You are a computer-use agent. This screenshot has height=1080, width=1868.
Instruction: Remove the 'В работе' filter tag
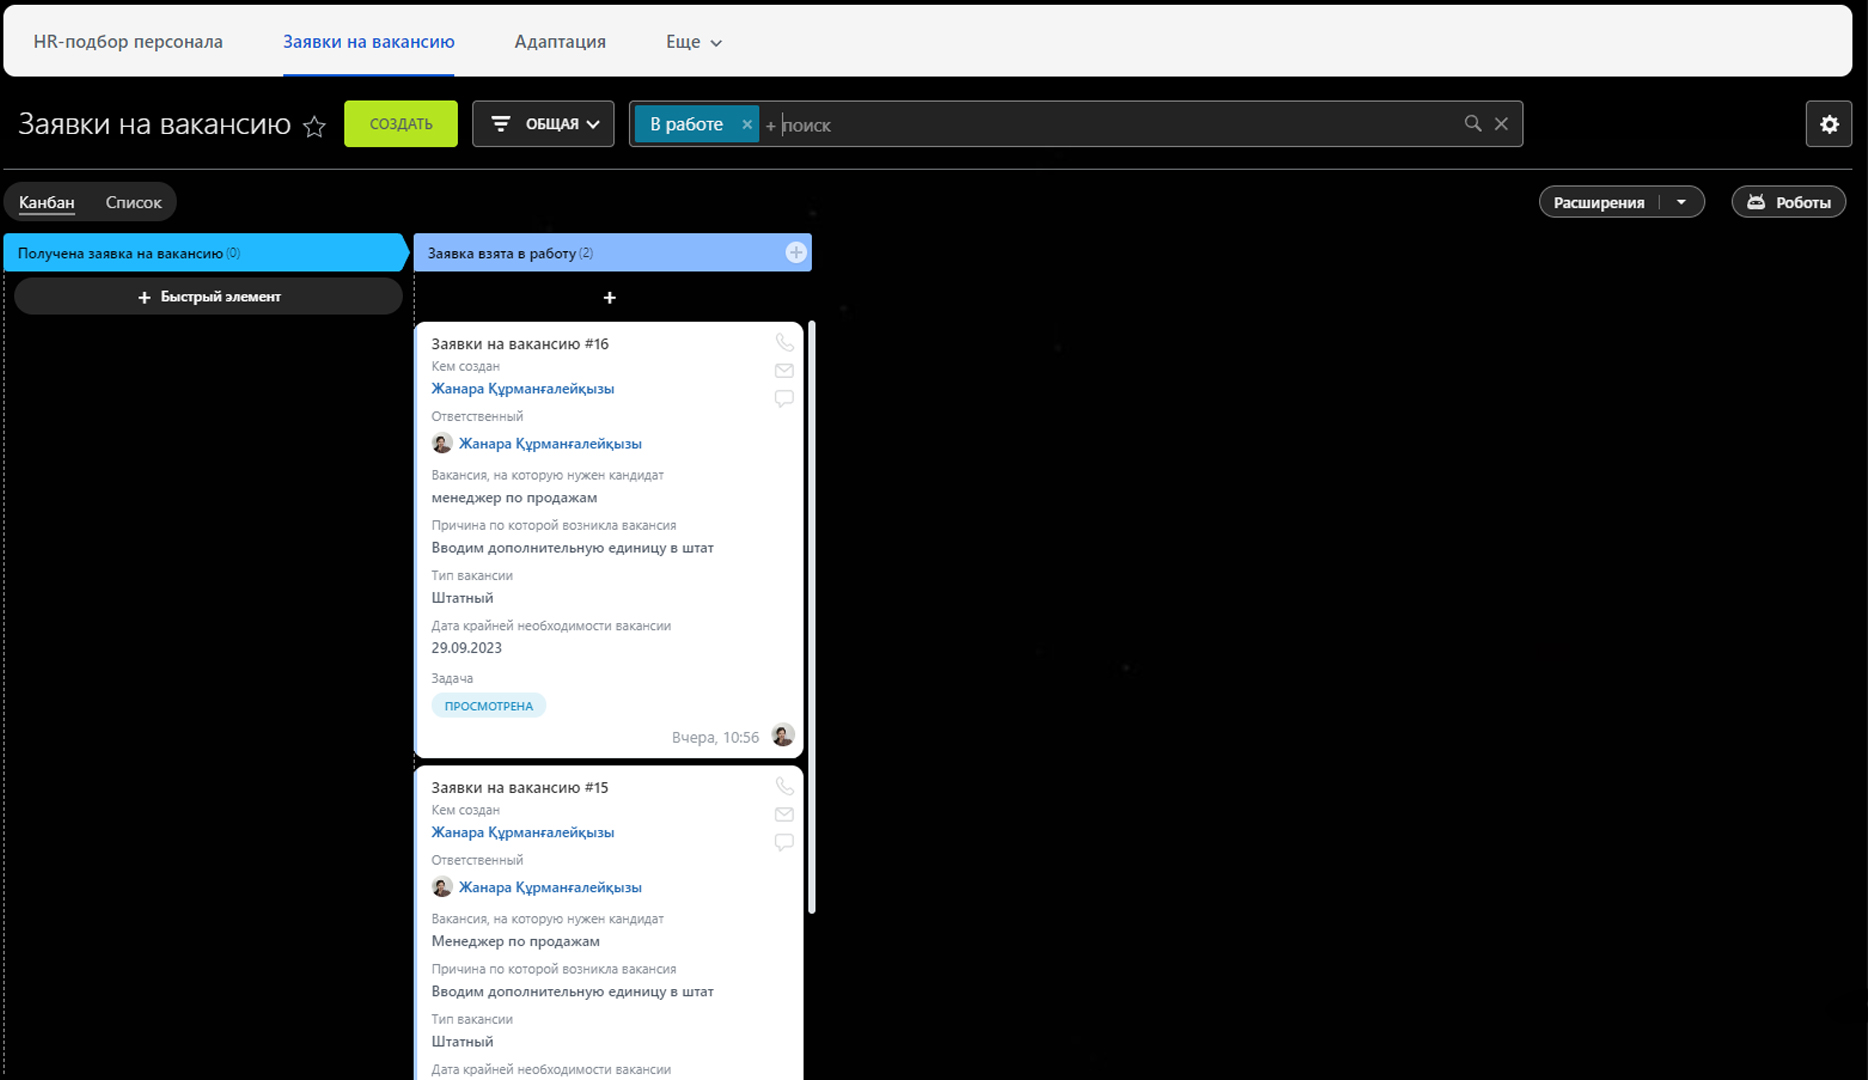[x=746, y=125]
